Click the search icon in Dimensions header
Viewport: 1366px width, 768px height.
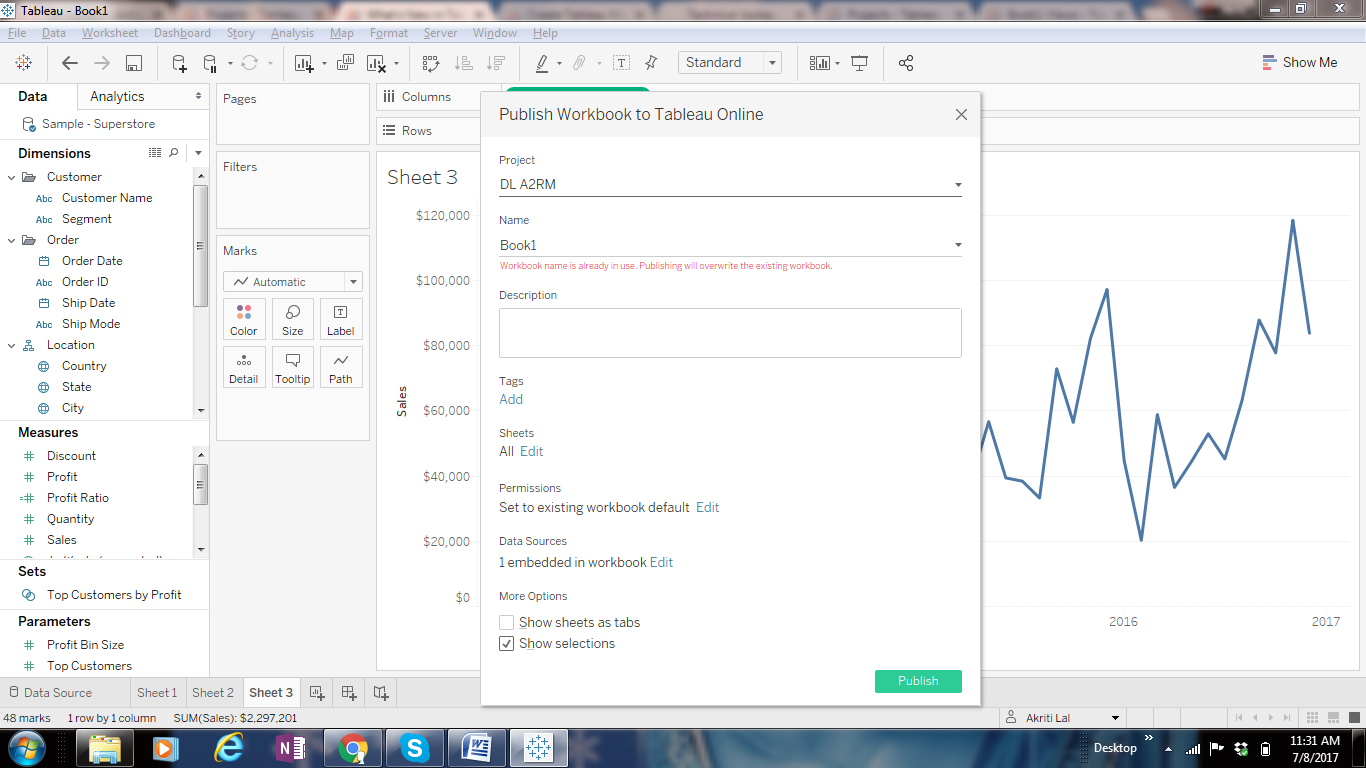tap(174, 153)
